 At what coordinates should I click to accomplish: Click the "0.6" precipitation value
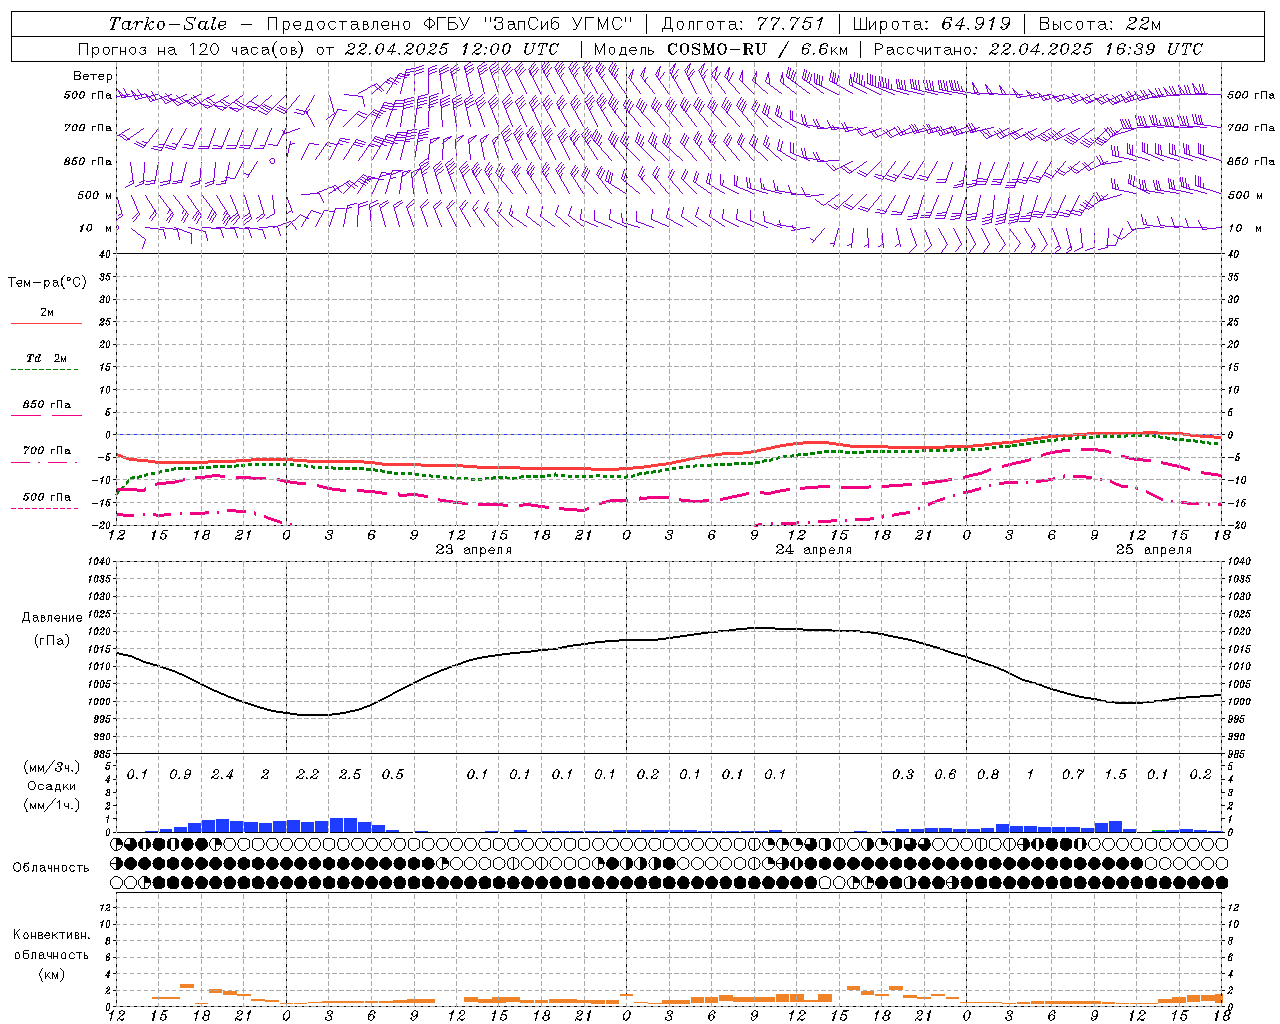pos(945,775)
